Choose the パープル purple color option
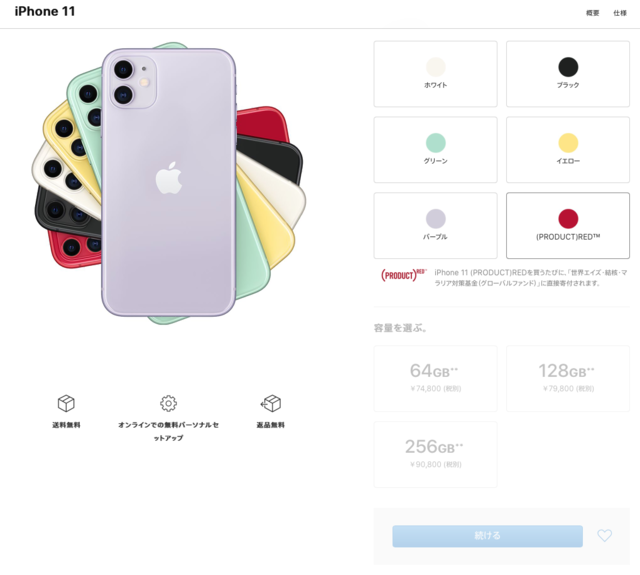This screenshot has height=575, width=640. [436, 226]
